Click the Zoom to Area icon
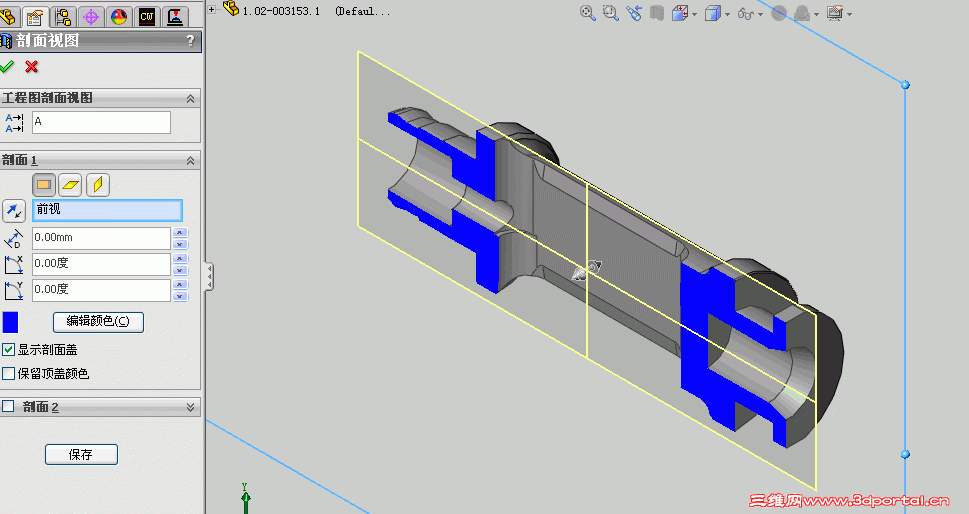The height and width of the screenshot is (514, 969). click(x=611, y=13)
